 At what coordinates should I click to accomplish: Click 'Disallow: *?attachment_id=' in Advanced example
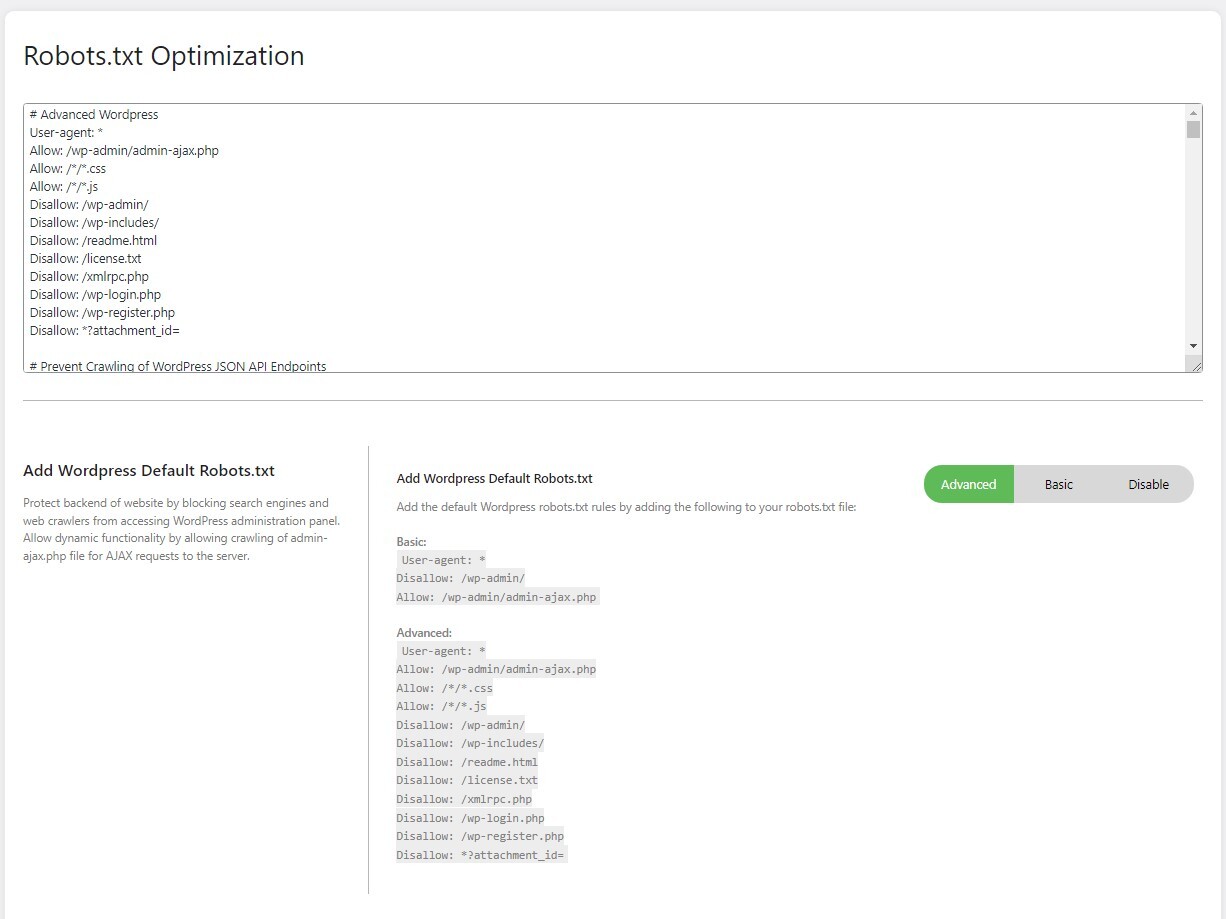point(481,855)
